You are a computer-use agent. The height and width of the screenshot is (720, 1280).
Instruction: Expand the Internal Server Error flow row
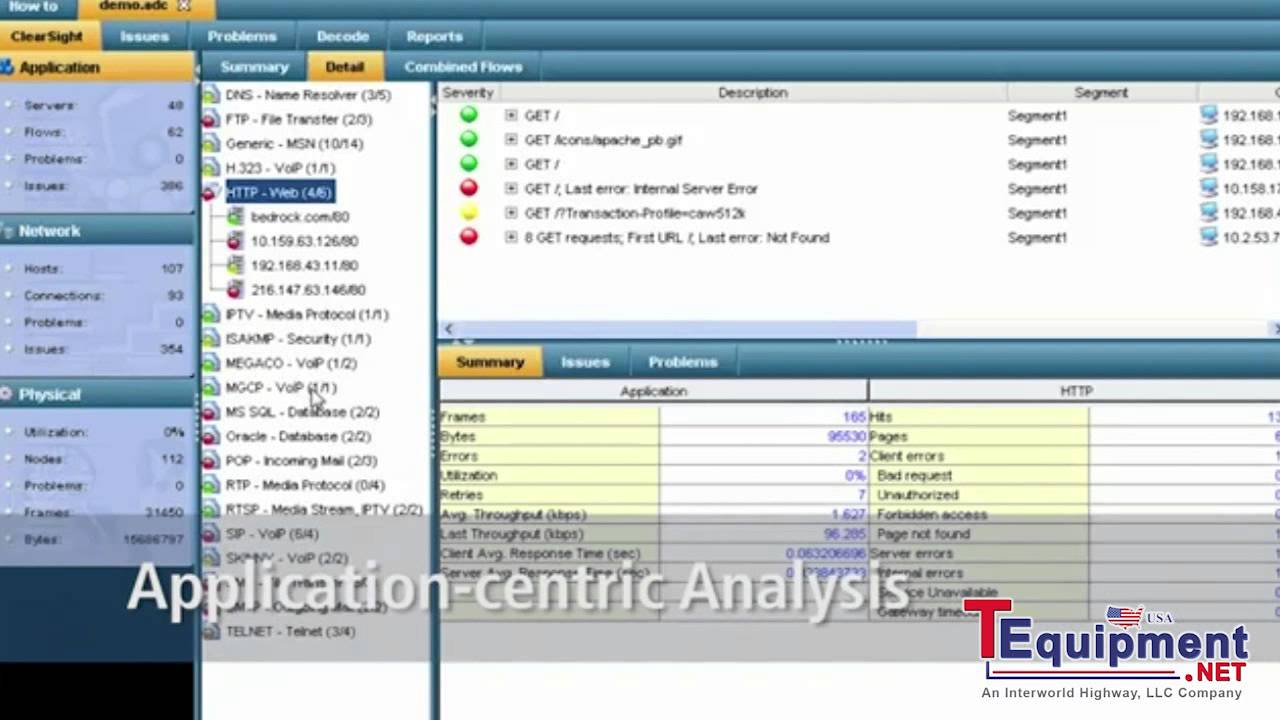click(x=511, y=188)
